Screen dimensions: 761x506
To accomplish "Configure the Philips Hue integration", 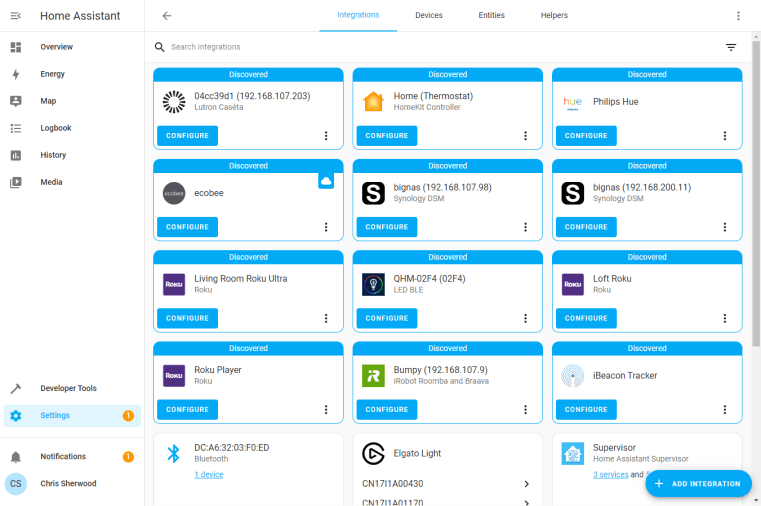I will pos(586,136).
